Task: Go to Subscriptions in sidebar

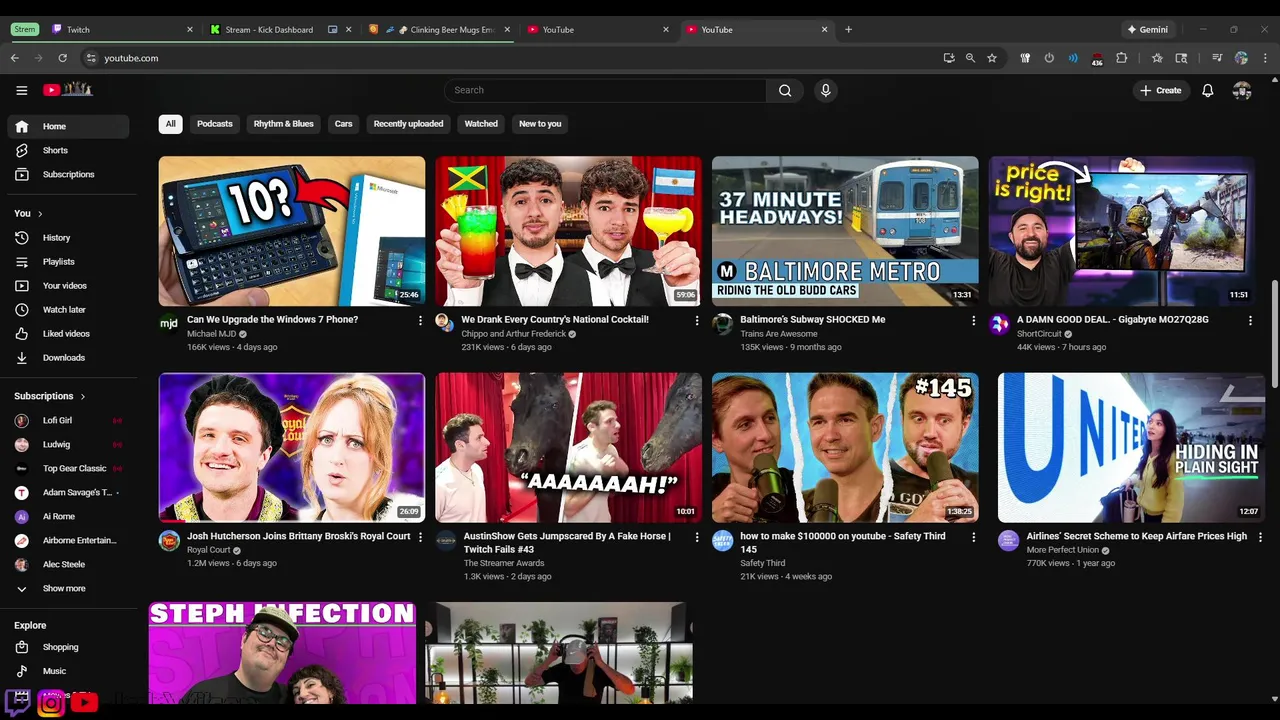Action: 68,174
